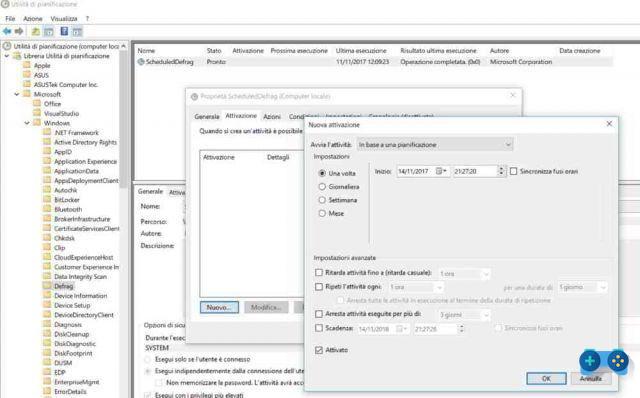Viewport: 640px width, 398px height.
Task: Click the Autochk folder icon
Action: pyautogui.click(x=47, y=190)
